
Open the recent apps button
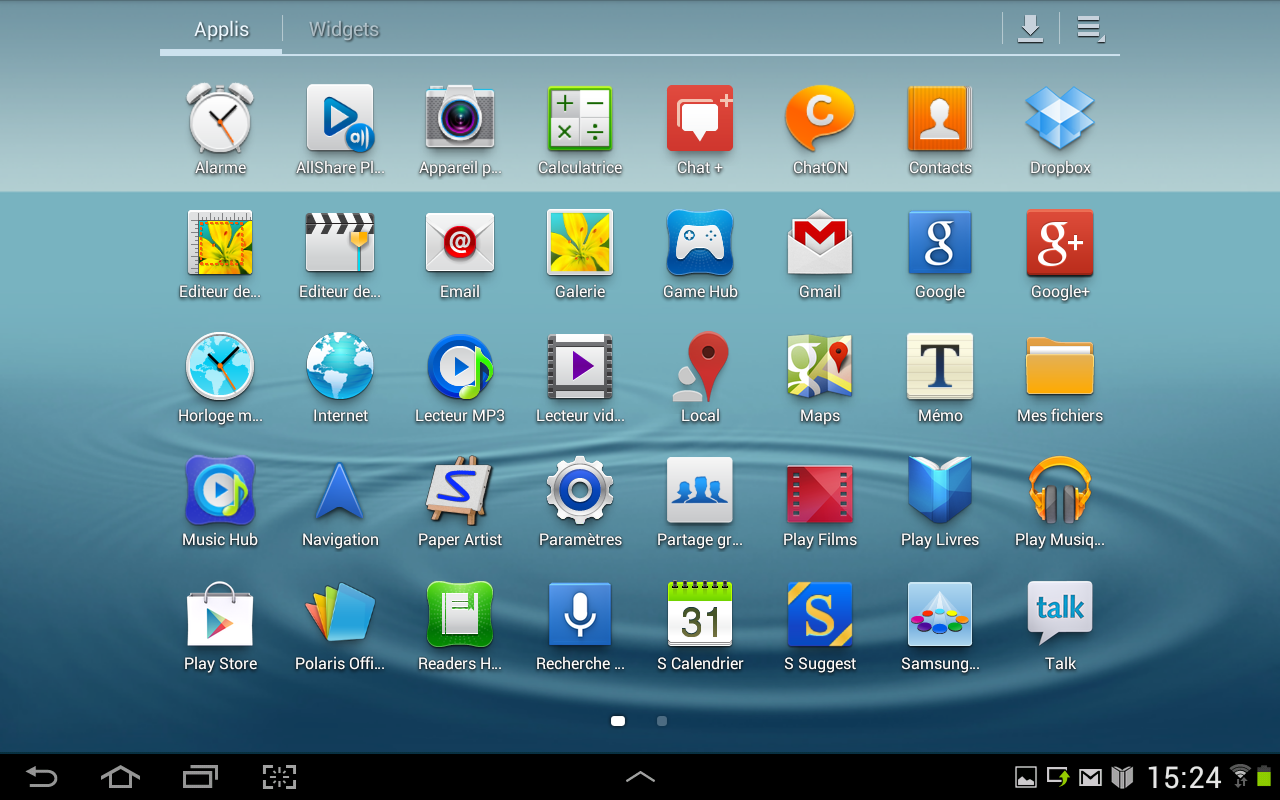pos(200,776)
